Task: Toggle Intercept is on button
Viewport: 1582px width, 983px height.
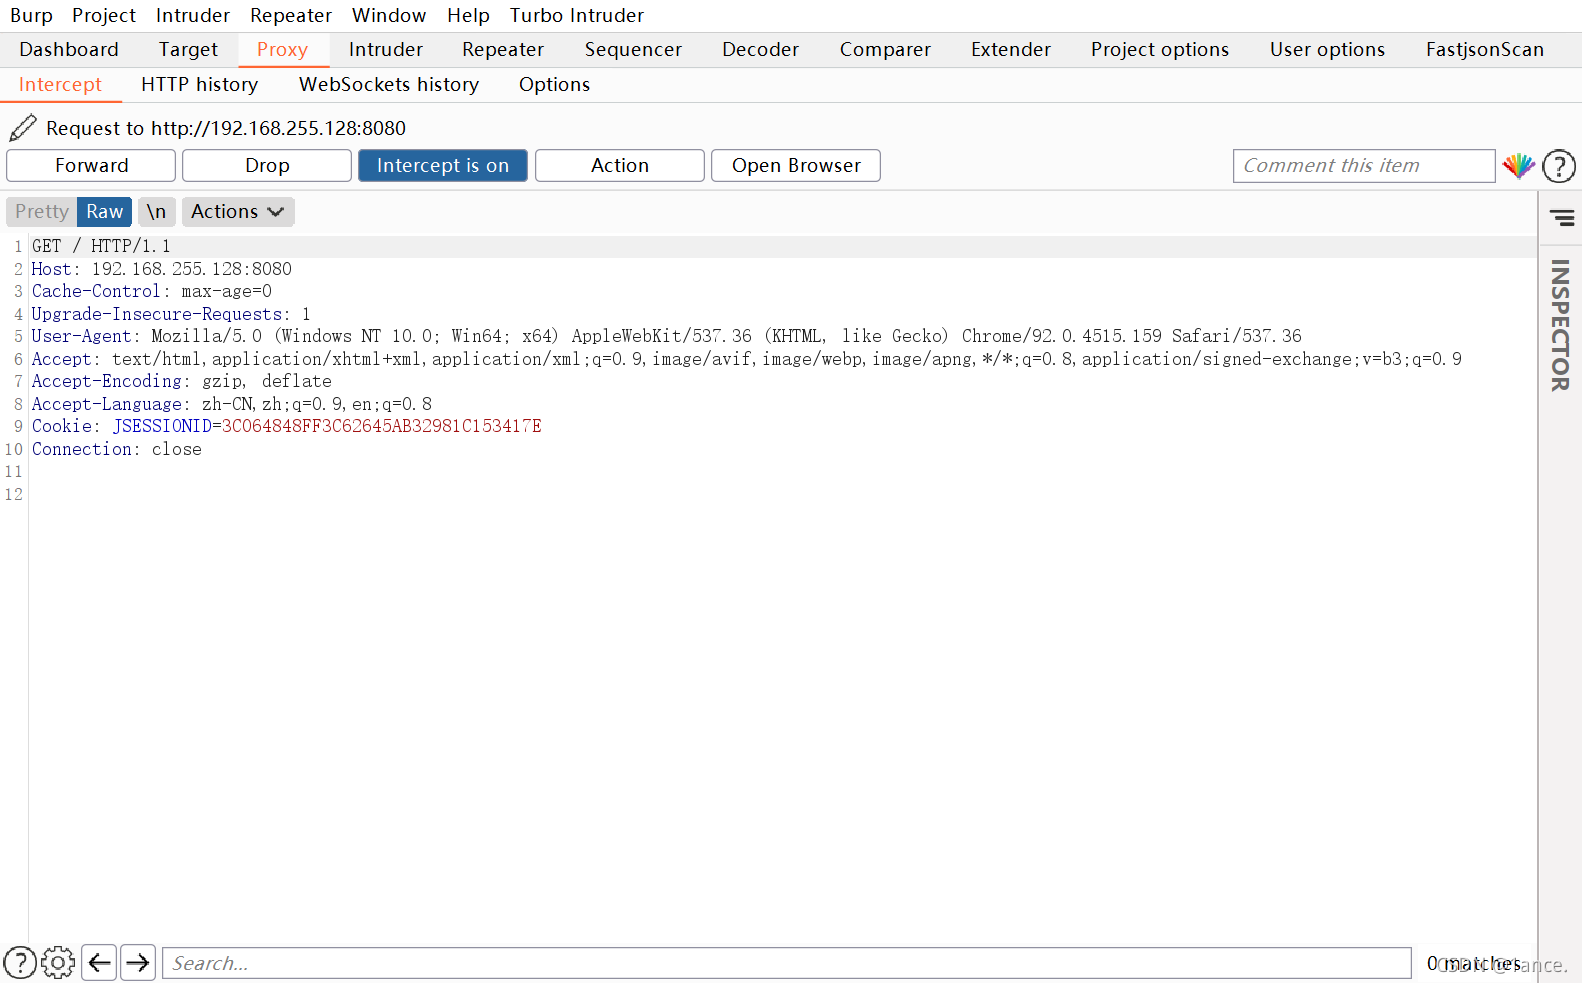Action: click(x=443, y=166)
